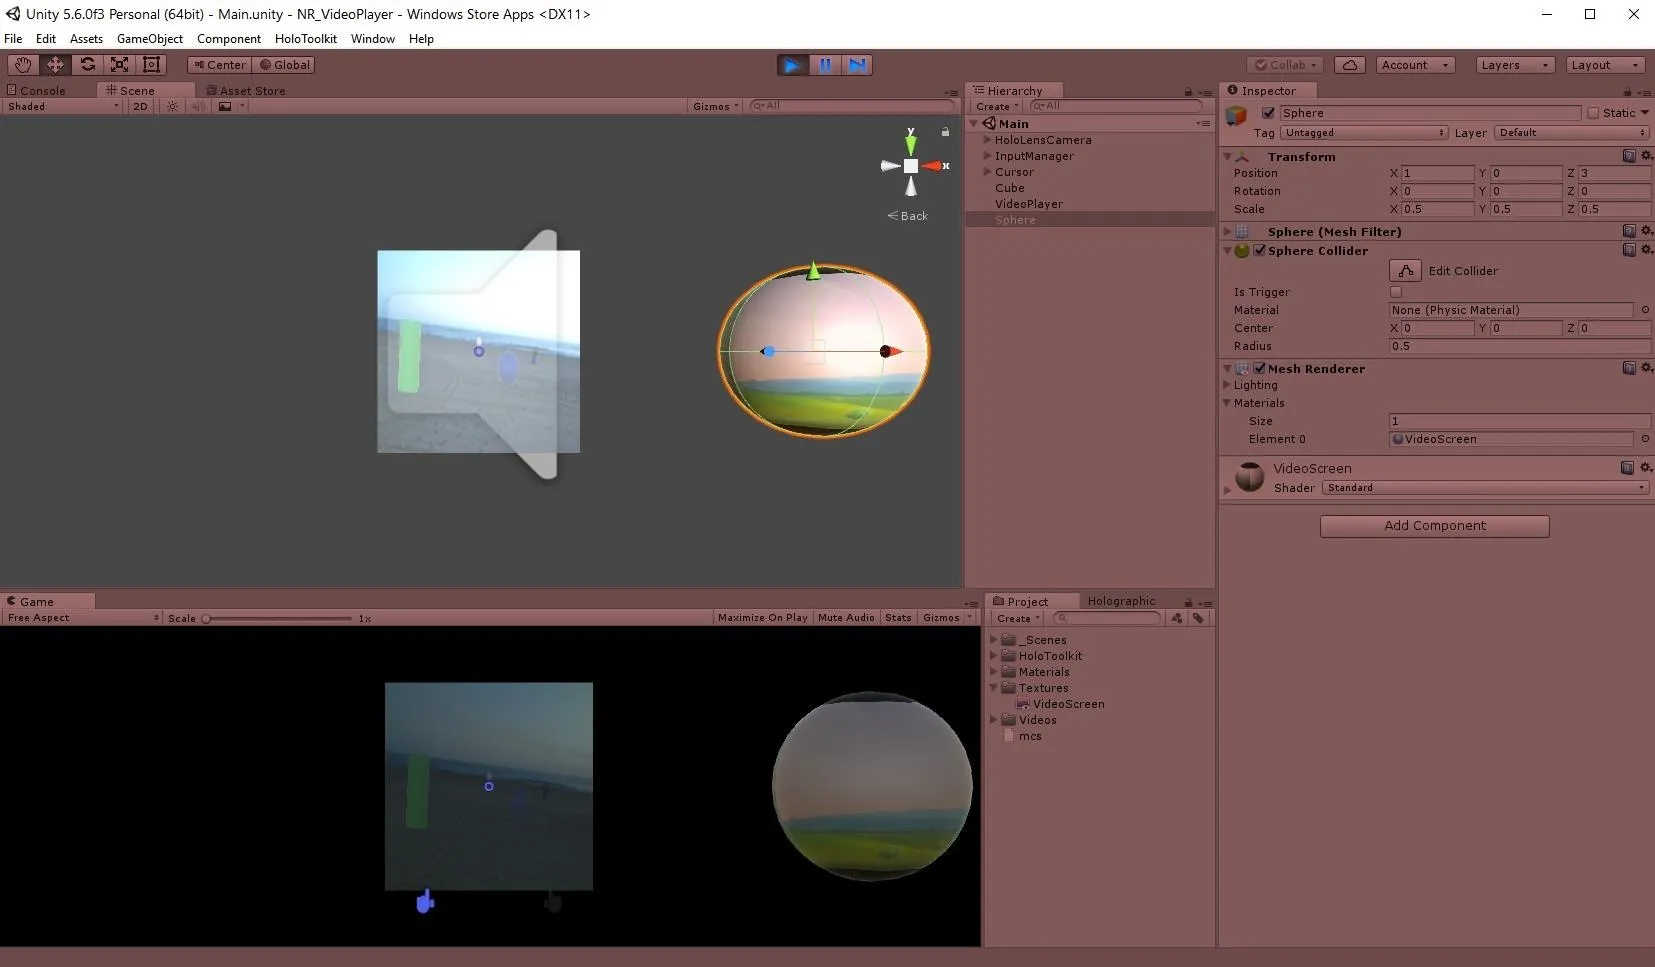Toggle Maximize On Play
Screen dimensions: 1655x967
coord(762,618)
